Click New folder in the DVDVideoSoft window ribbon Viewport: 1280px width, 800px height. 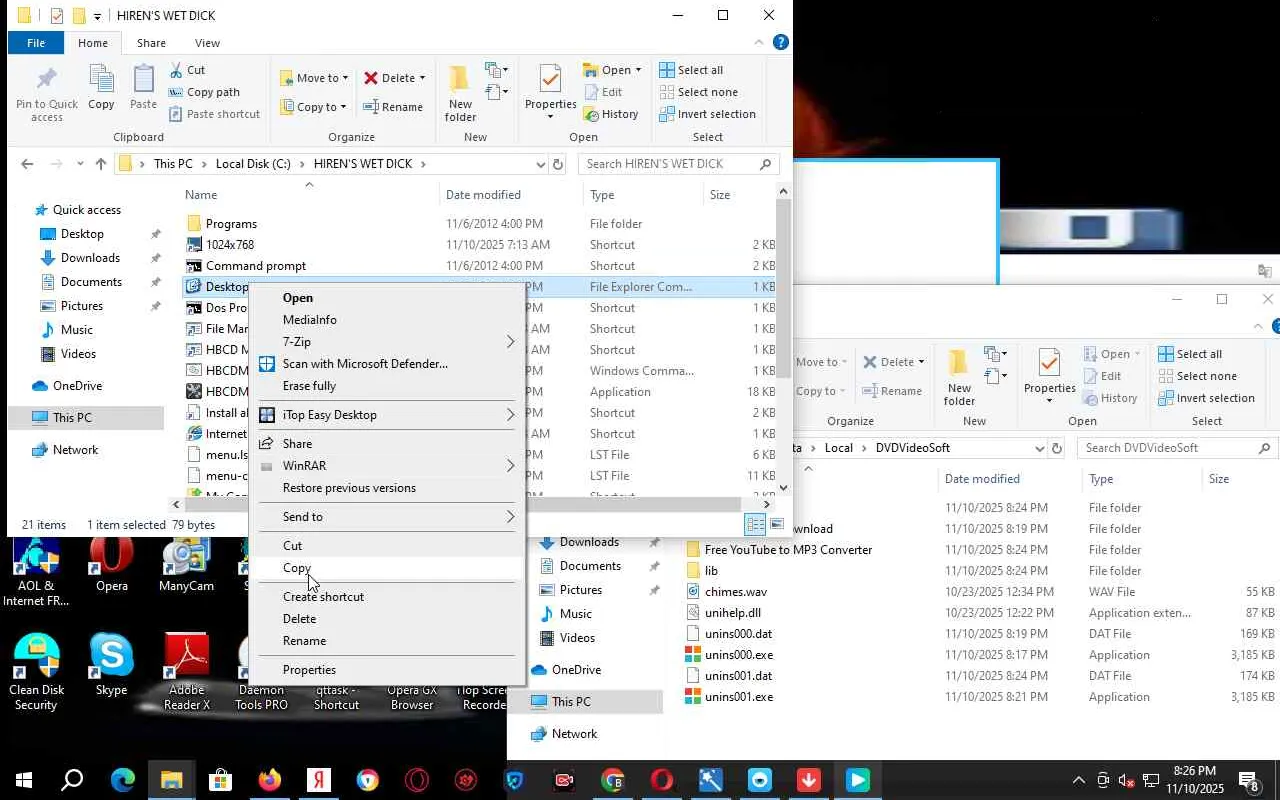959,377
